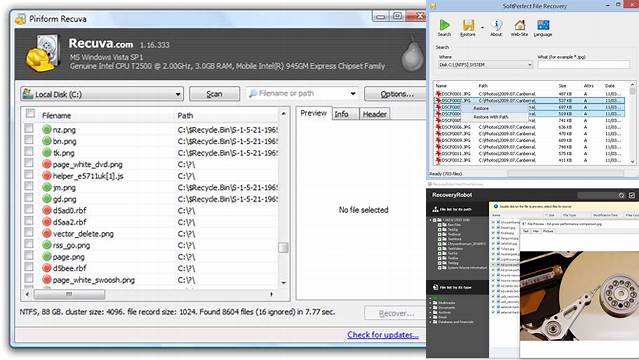Image resolution: width=639 pixels, height=360 pixels.
Task: Click the SoftPerfect results vertical scrollbar
Action: 632,123
